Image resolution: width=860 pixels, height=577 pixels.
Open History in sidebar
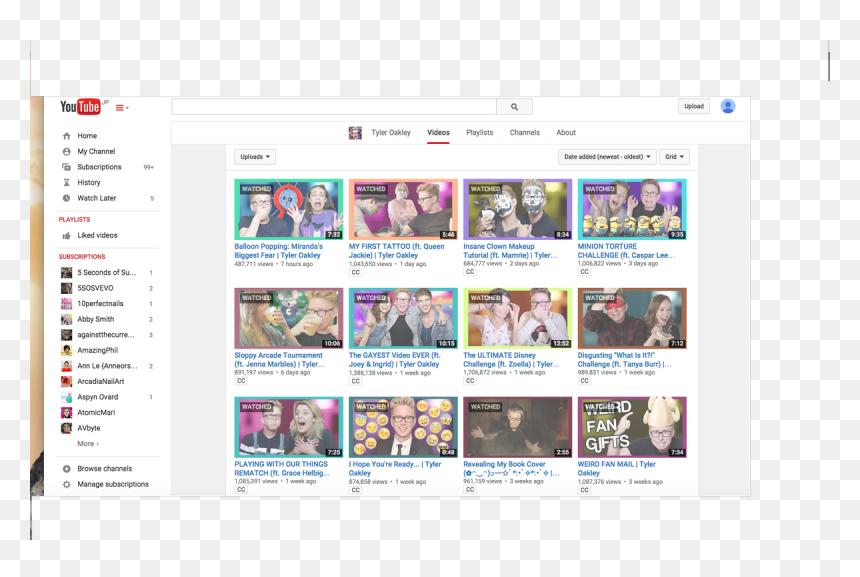point(88,183)
